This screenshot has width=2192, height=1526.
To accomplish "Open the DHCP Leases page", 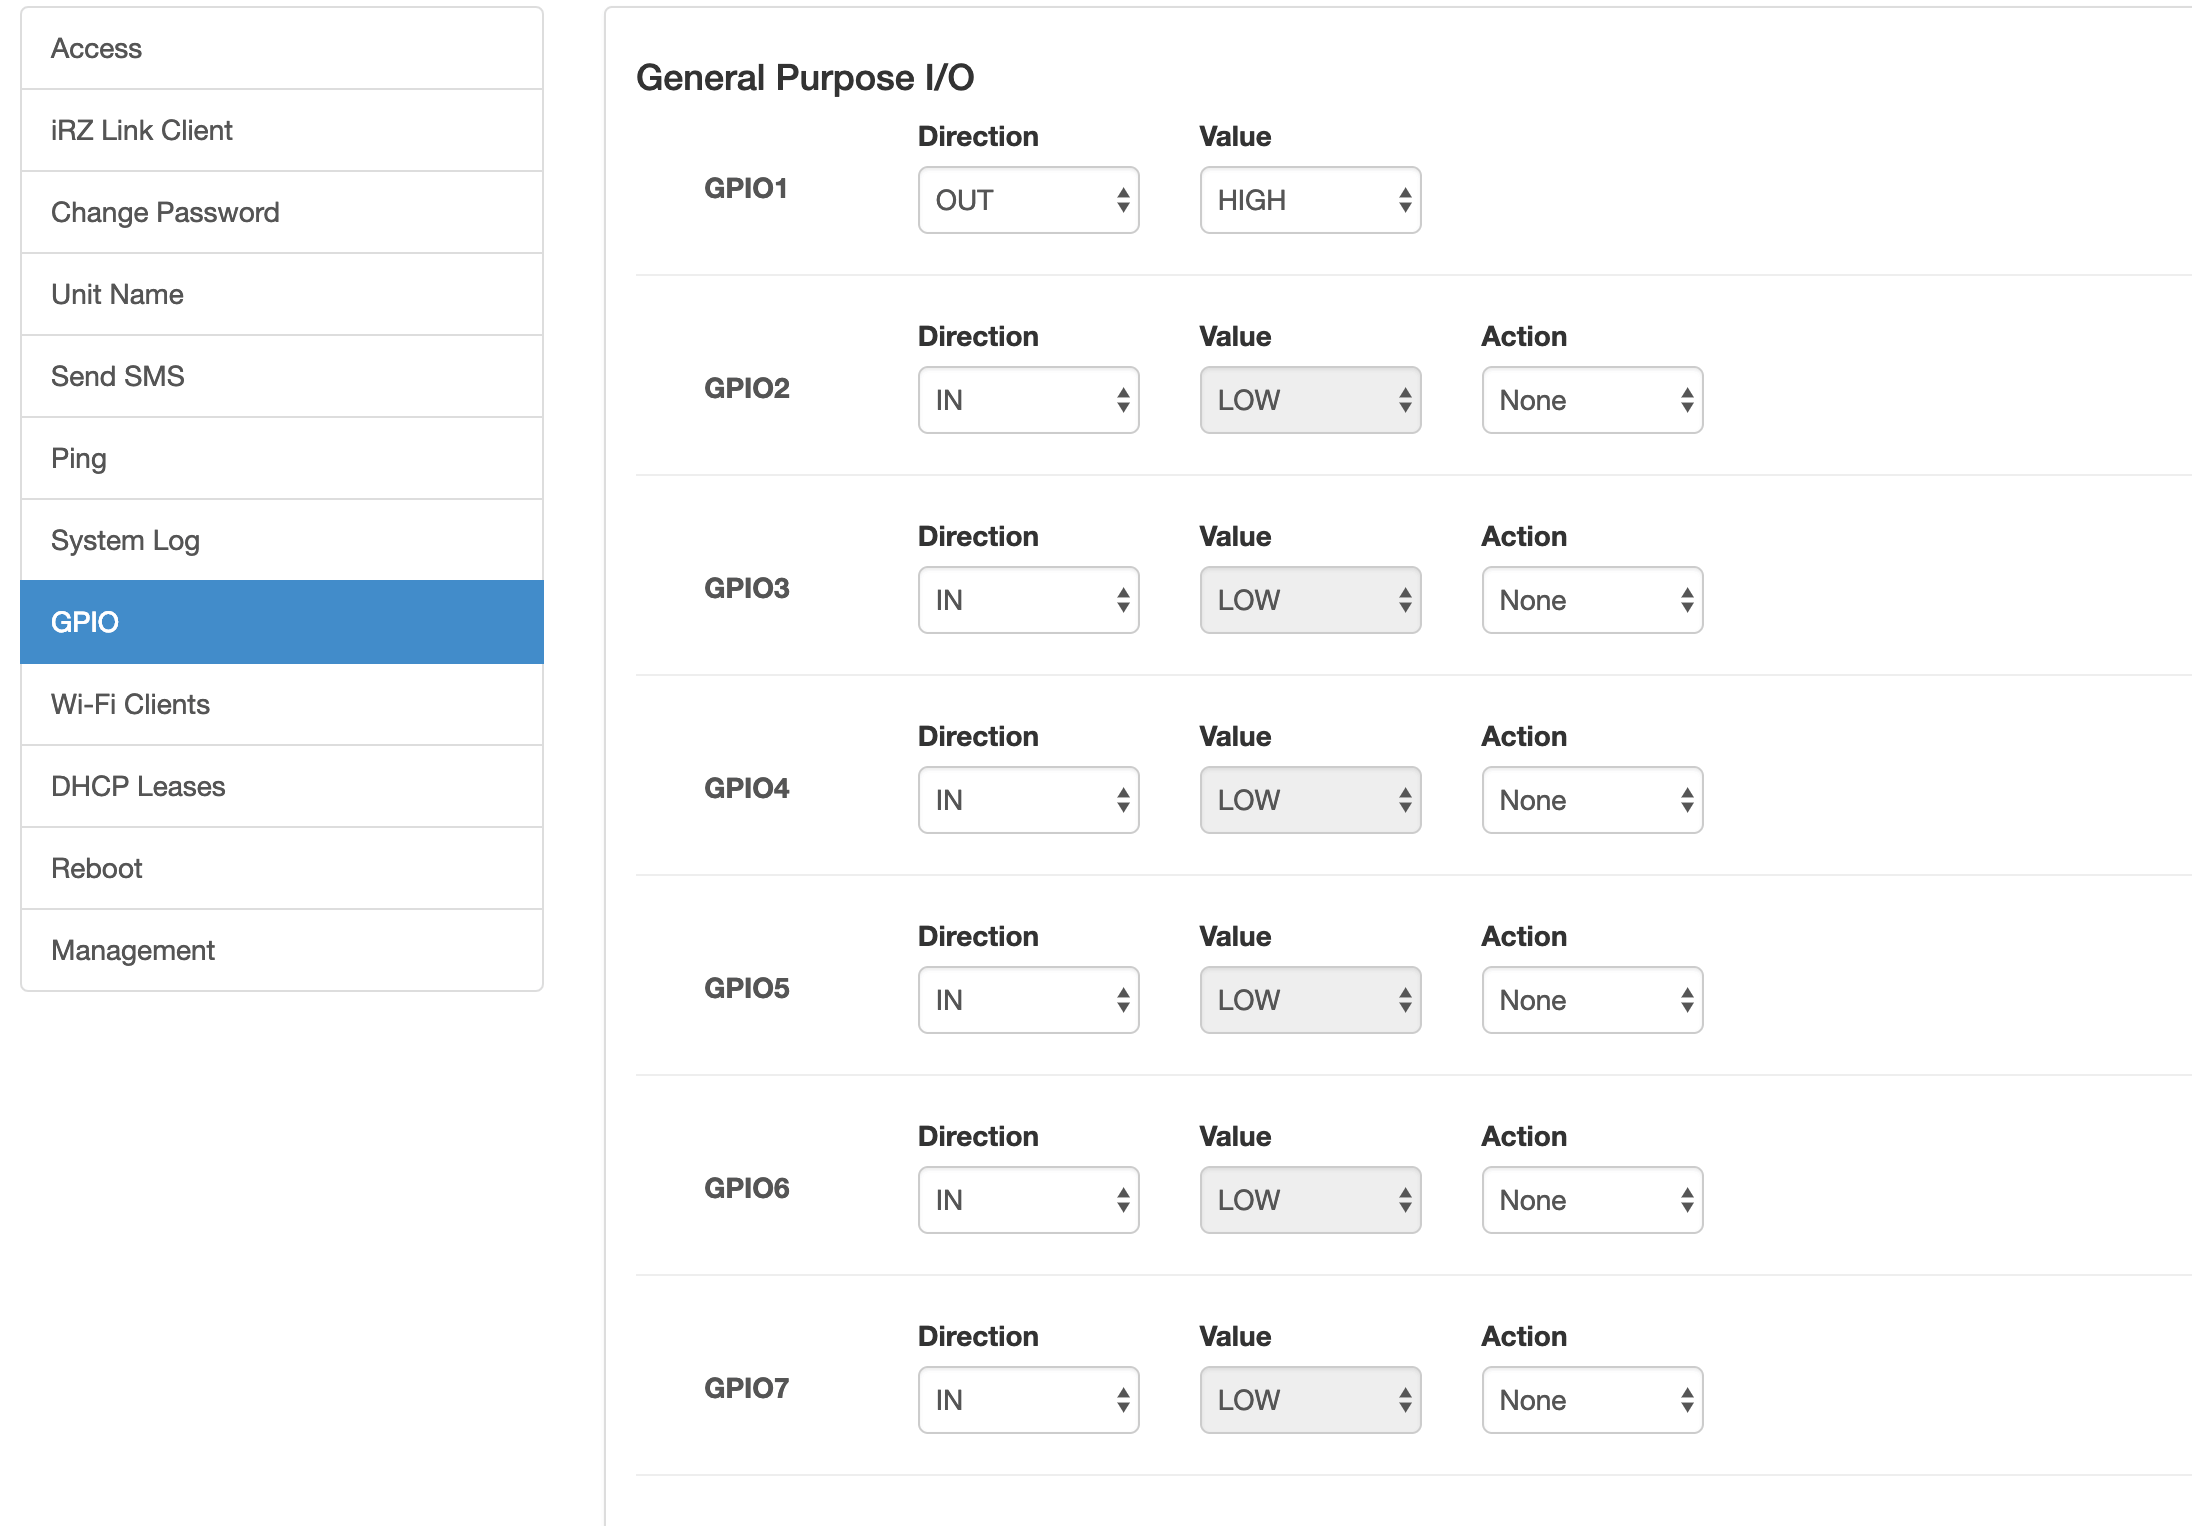I will point(282,786).
